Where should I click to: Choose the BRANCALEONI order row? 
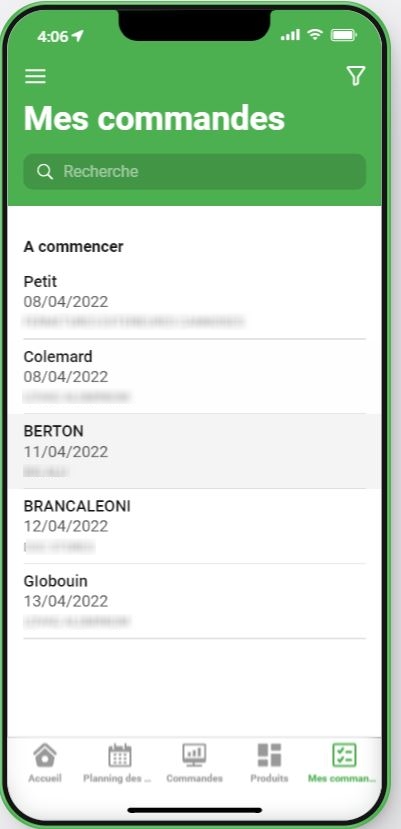tap(195, 526)
